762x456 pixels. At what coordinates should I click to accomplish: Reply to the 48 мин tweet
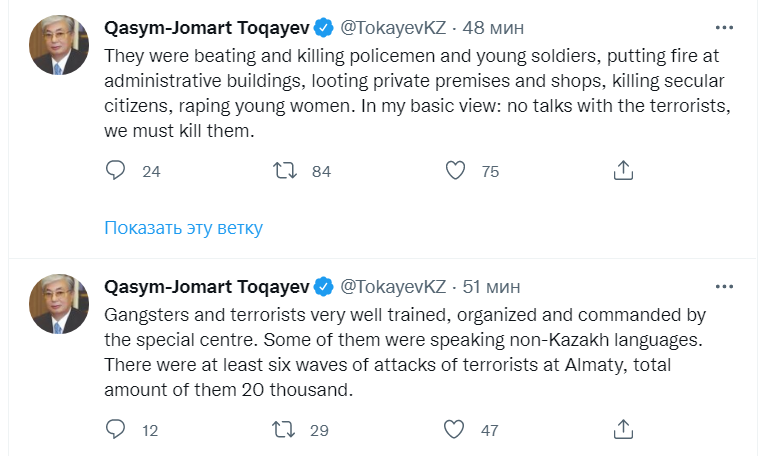coord(116,171)
